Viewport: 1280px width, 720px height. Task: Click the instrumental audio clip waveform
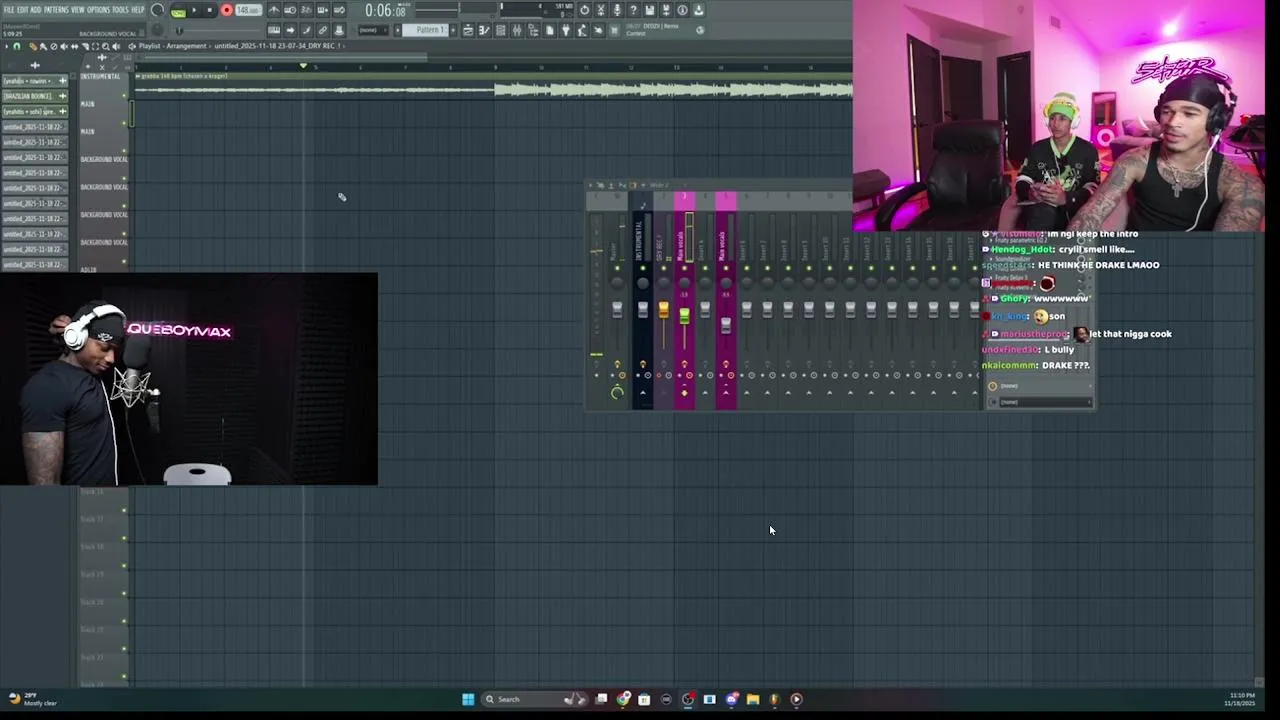(493, 90)
